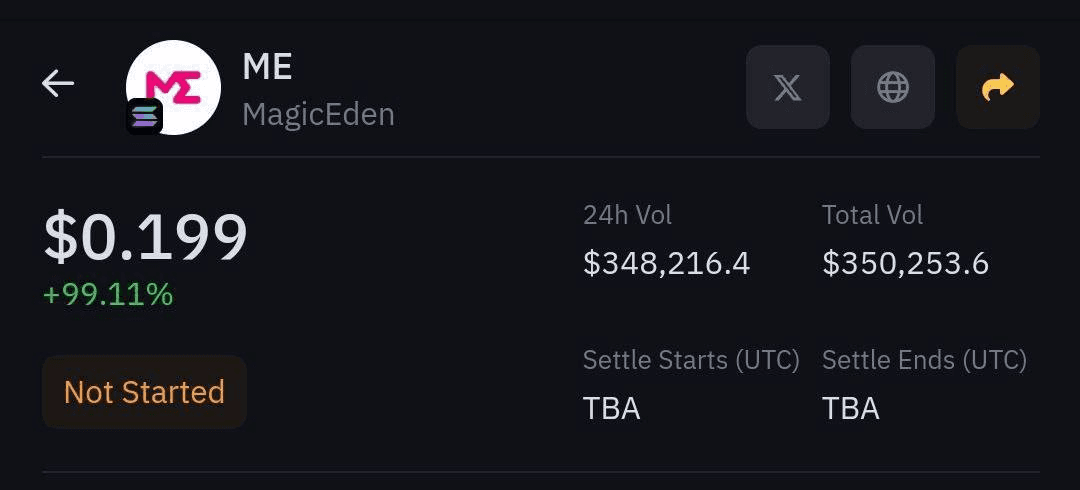This screenshot has height=490, width=1080.
Task: Go back using the left arrow
Action: [58, 84]
